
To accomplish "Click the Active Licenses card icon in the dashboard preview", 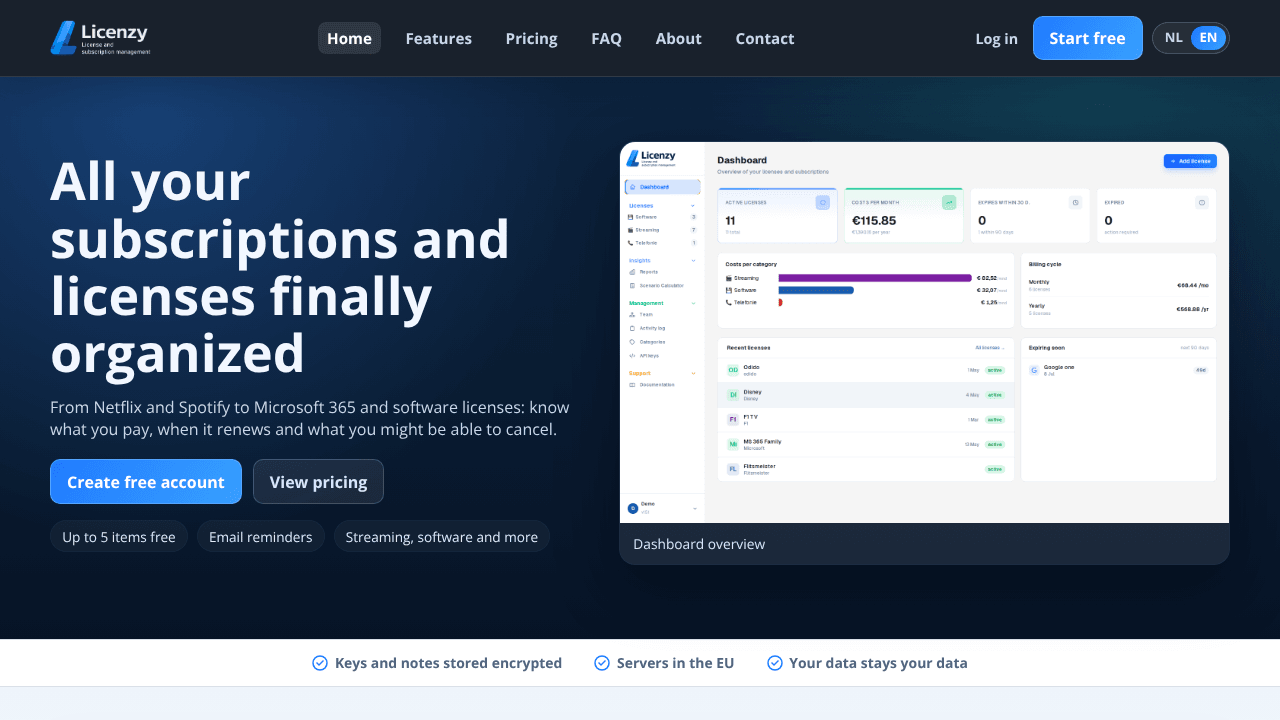I will (x=823, y=202).
